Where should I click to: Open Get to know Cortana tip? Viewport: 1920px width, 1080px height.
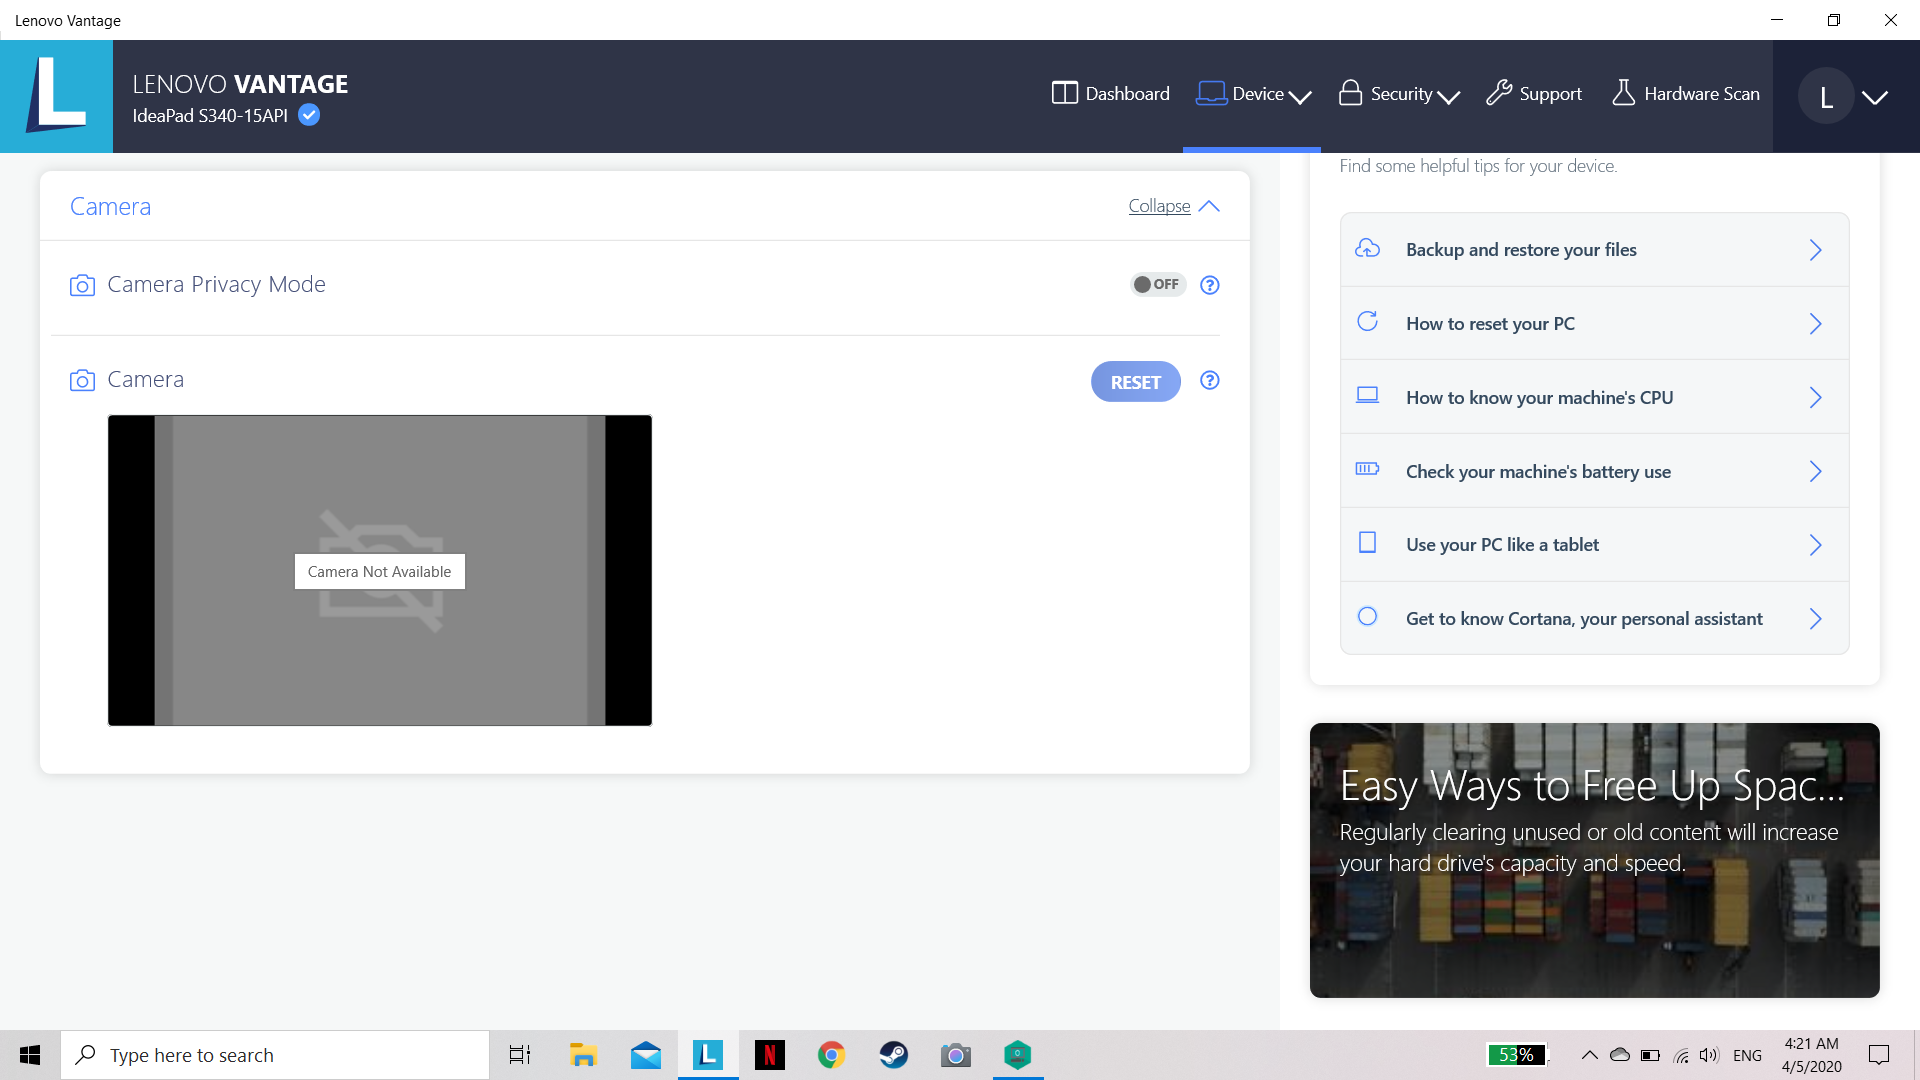click(1594, 619)
